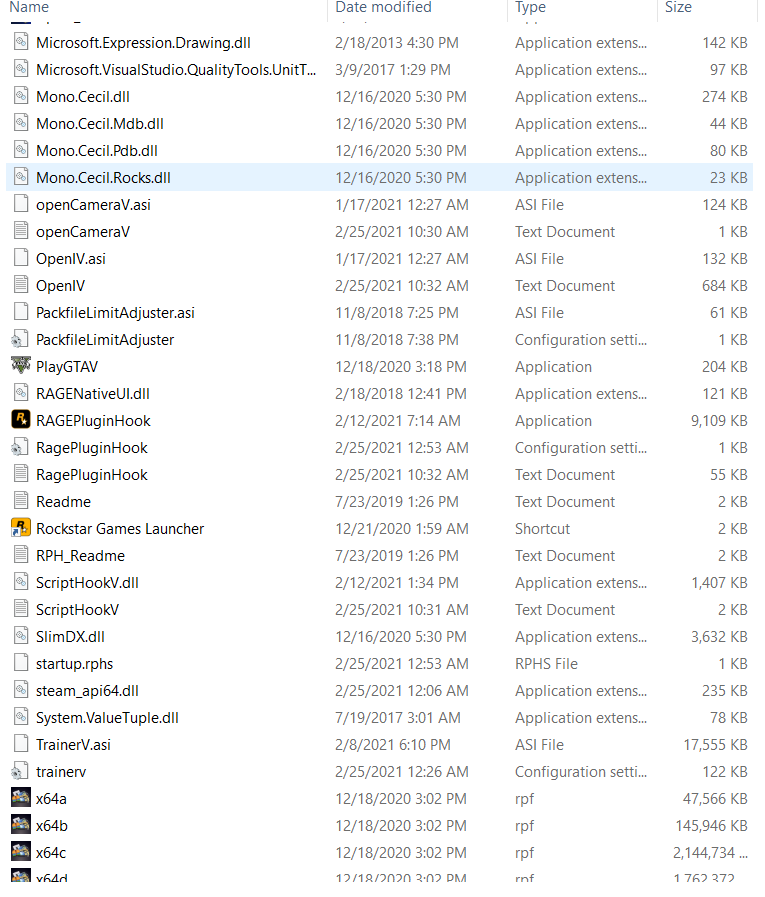765x897 pixels.
Task: Select the ScriptHookV text document name
Action: tap(77, 610)
